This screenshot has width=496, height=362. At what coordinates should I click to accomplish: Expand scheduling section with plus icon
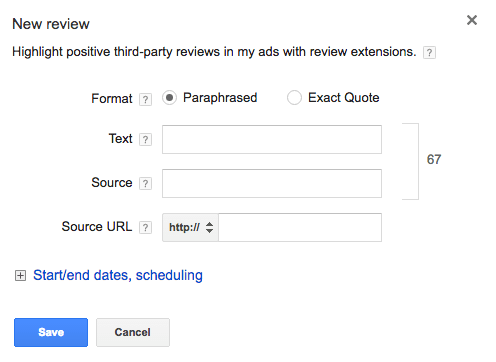tap(20, 276)
